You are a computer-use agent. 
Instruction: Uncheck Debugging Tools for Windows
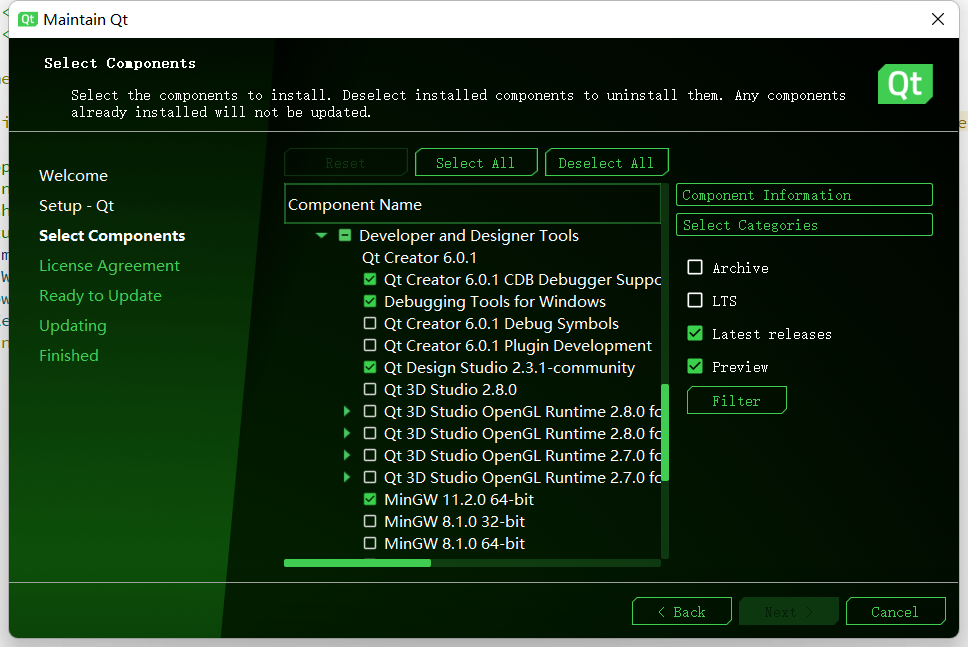click(x=370, y=301)
